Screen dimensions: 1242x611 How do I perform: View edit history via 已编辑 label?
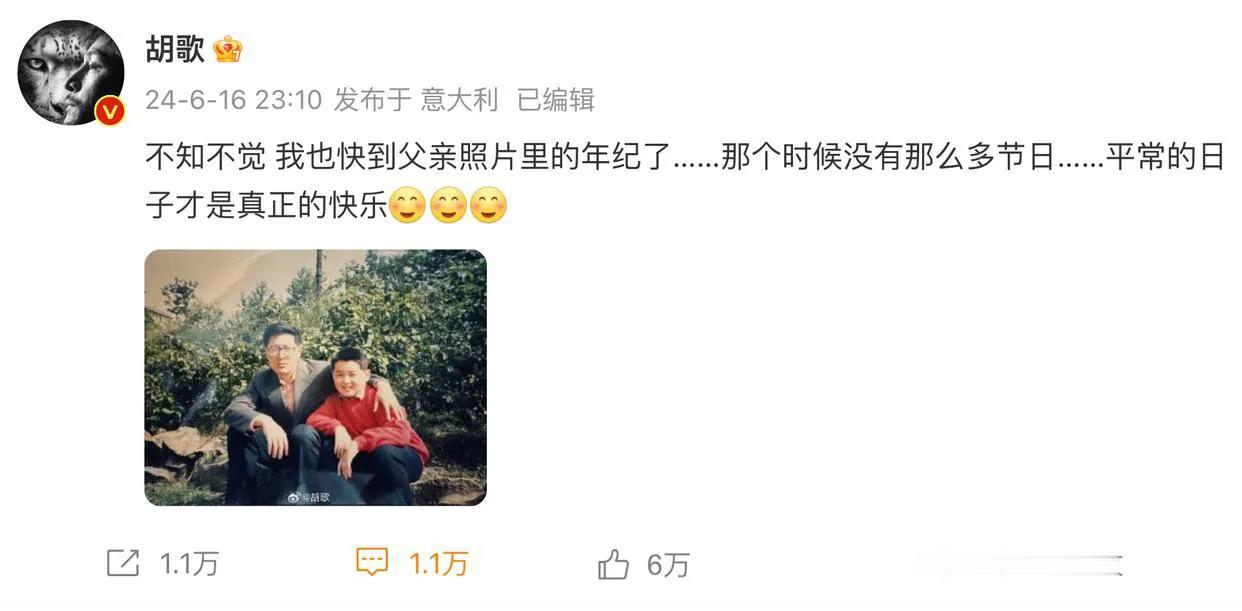556,100
